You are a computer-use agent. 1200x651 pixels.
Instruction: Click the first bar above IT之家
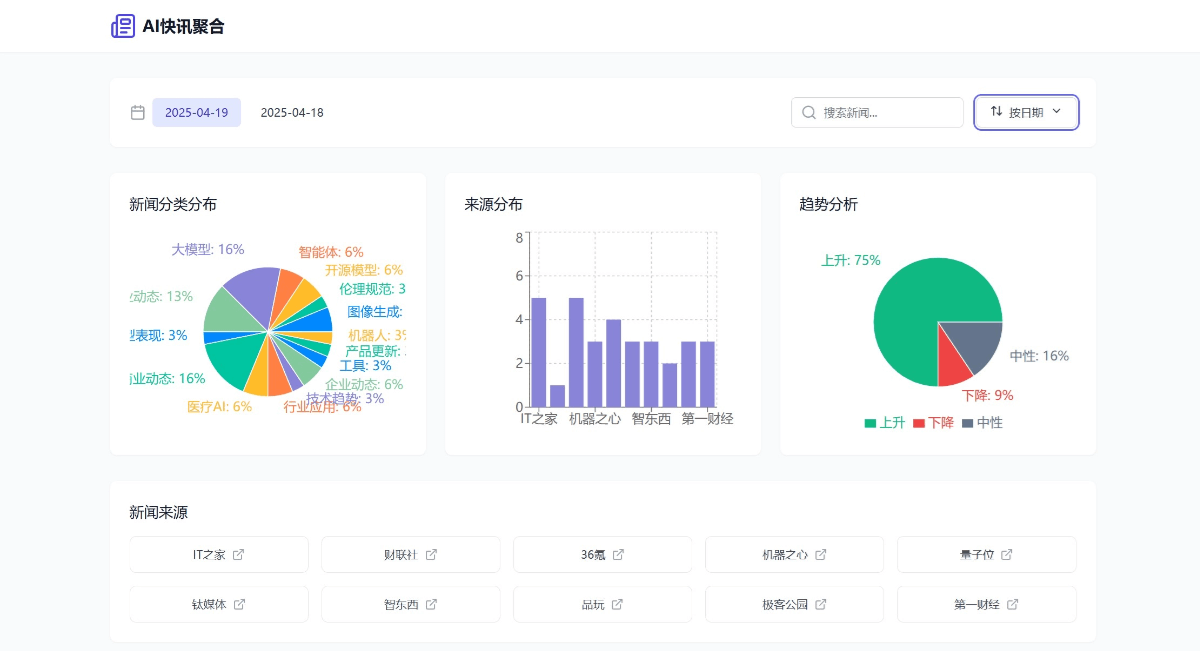click(x=538, y=352)
